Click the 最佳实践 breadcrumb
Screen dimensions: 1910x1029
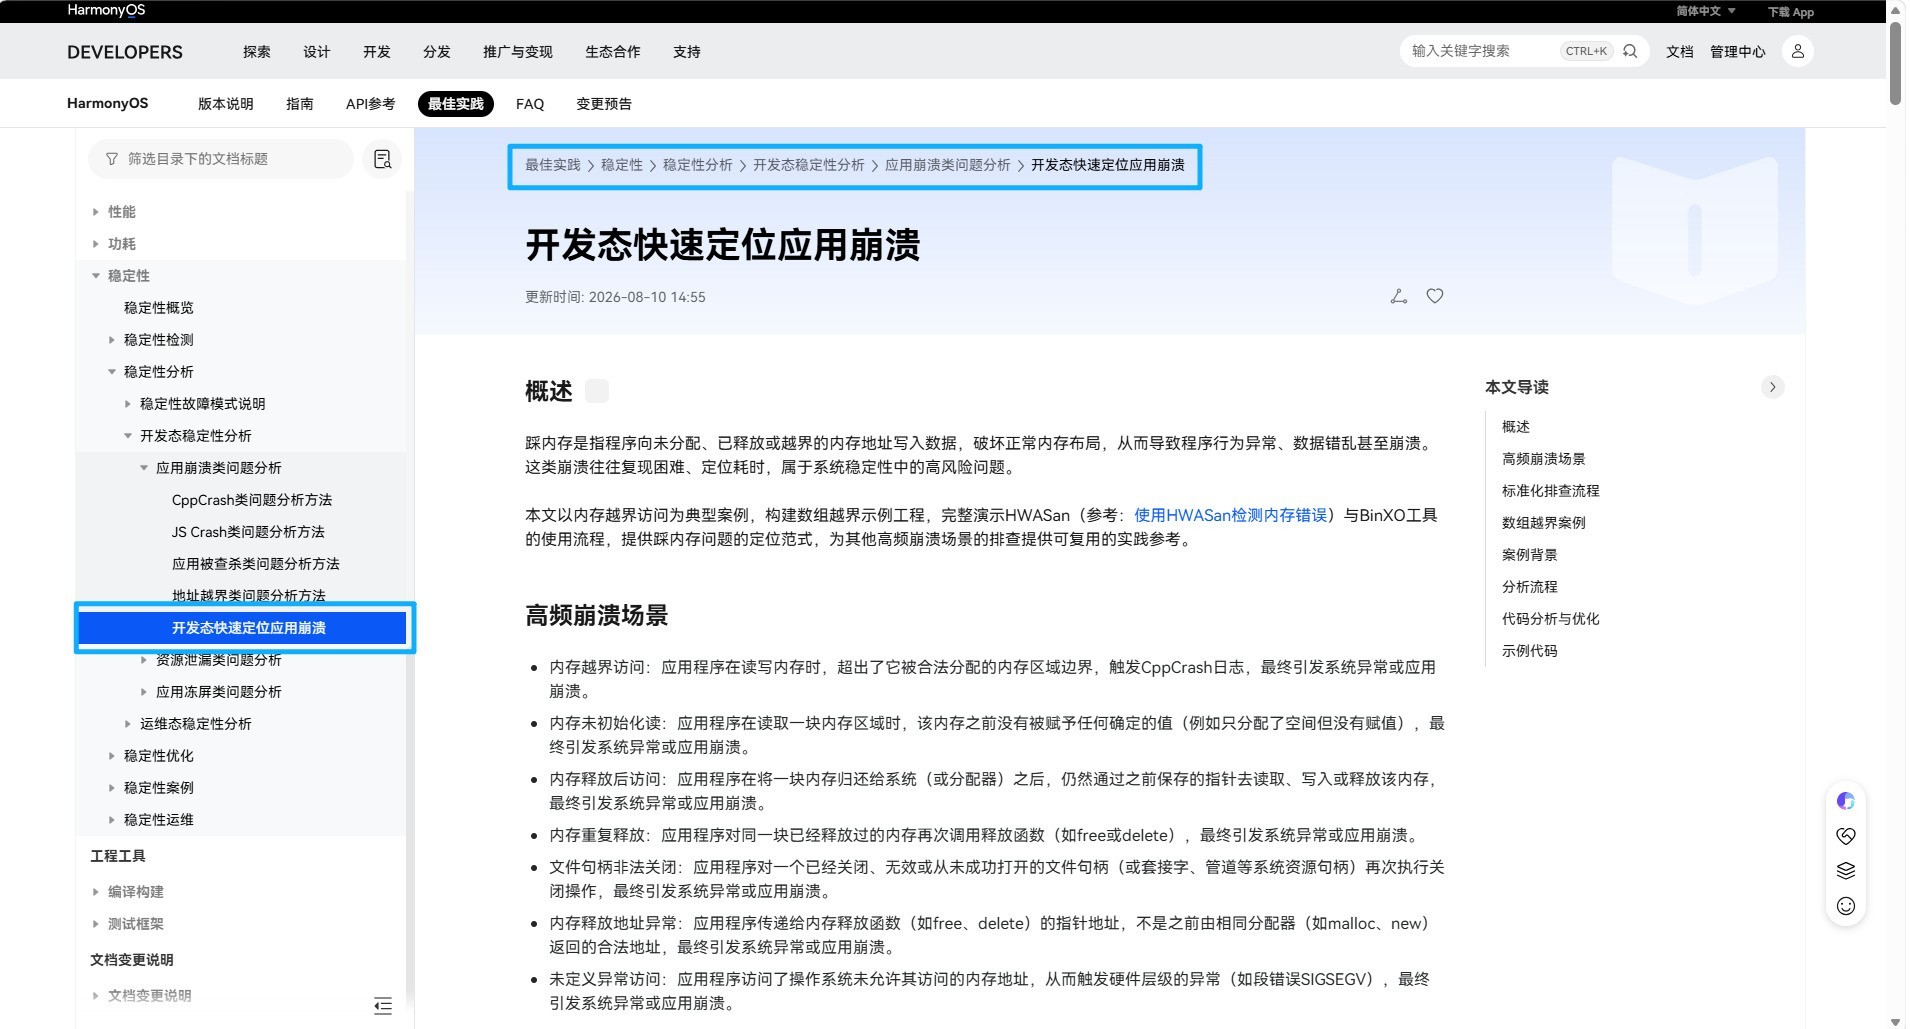click(x=553, y=165)
